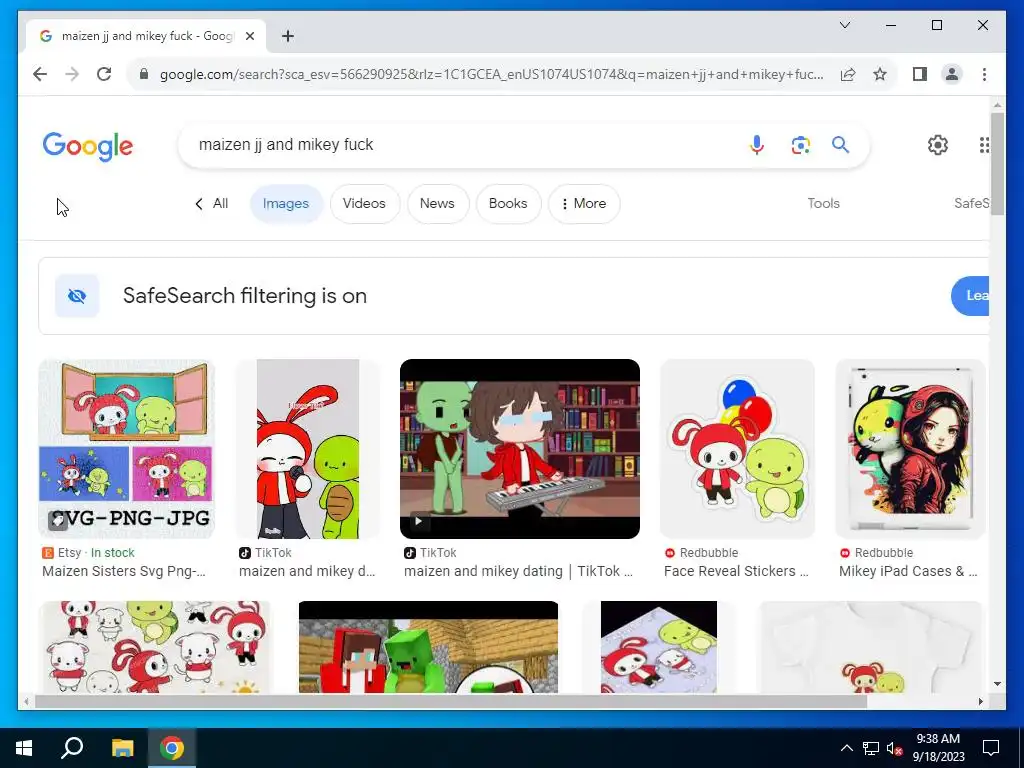The image size is (1024, 768).
Task: Click the scroll right arrow
Action: tap(981, 702)
